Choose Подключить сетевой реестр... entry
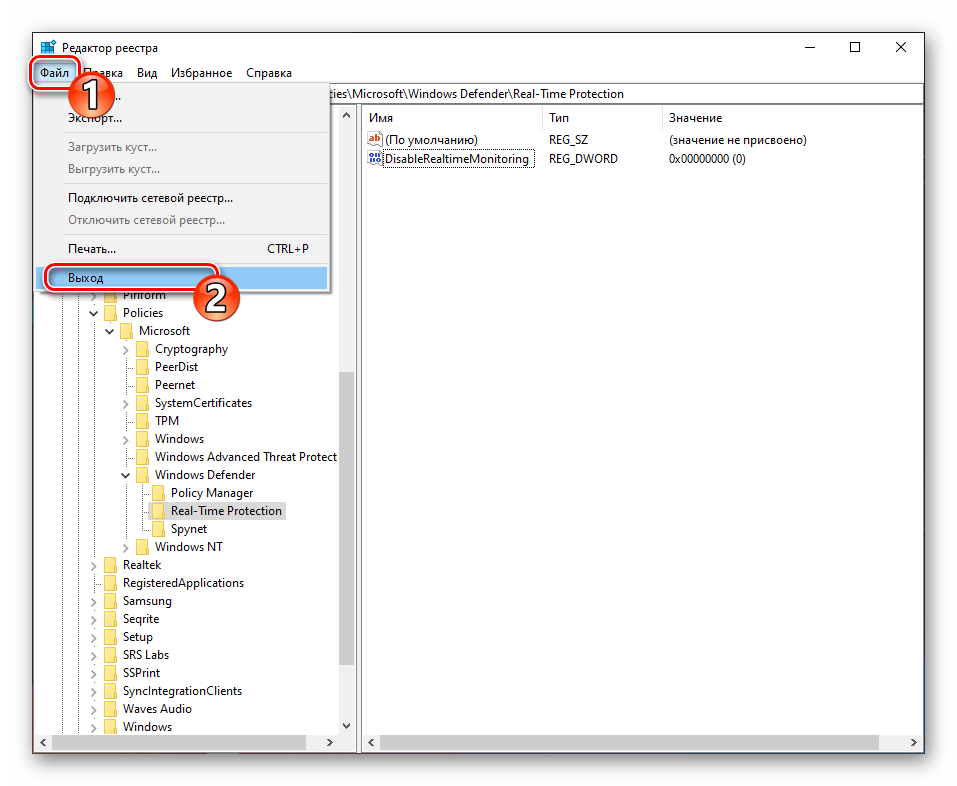This screenshot has height=786, width=957. pos(182,198)
